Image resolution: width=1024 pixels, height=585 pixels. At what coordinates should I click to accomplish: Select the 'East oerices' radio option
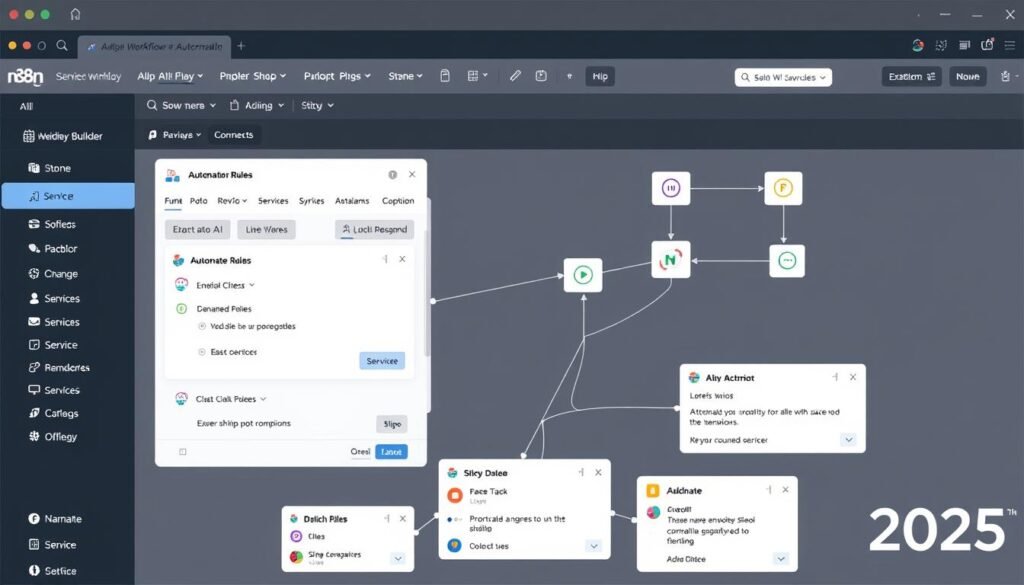tap(202, 352)
